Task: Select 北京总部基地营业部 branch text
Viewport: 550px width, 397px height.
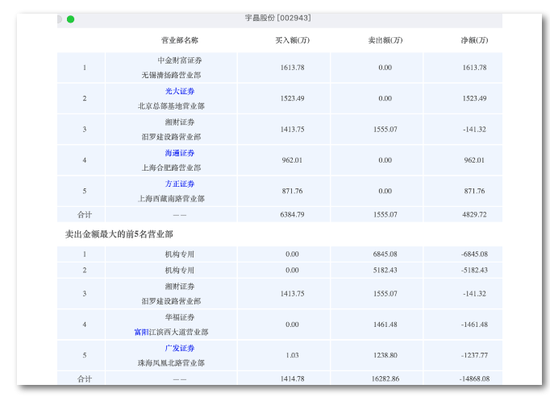Action: pos(171,106)
